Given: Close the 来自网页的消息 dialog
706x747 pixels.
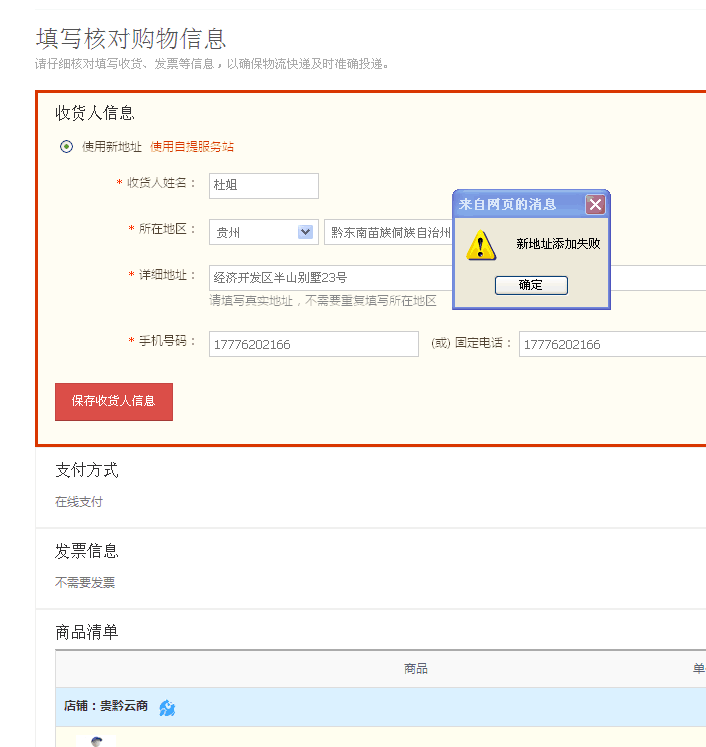Looking at the screenshot, I should 595,205.
